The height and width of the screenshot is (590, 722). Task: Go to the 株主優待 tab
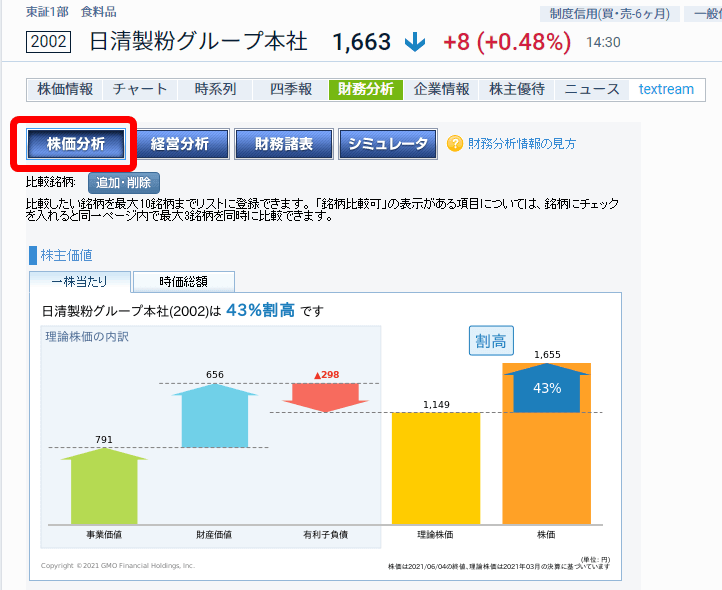517,89
